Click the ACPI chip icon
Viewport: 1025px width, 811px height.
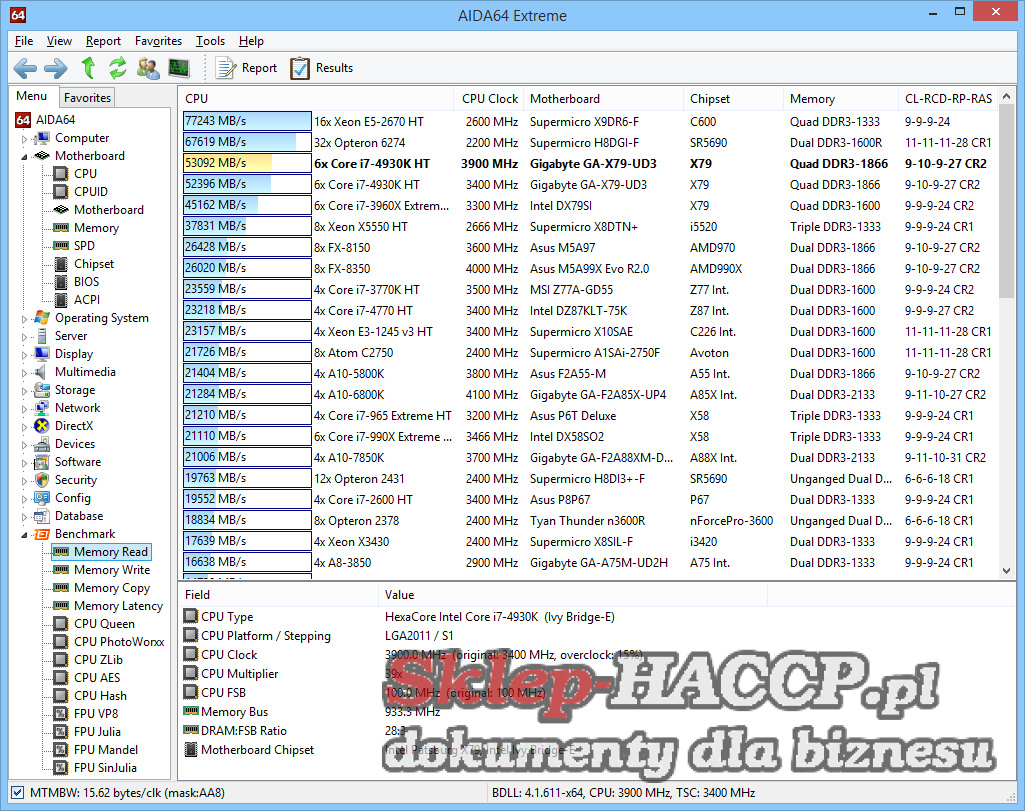coord(61,300)
